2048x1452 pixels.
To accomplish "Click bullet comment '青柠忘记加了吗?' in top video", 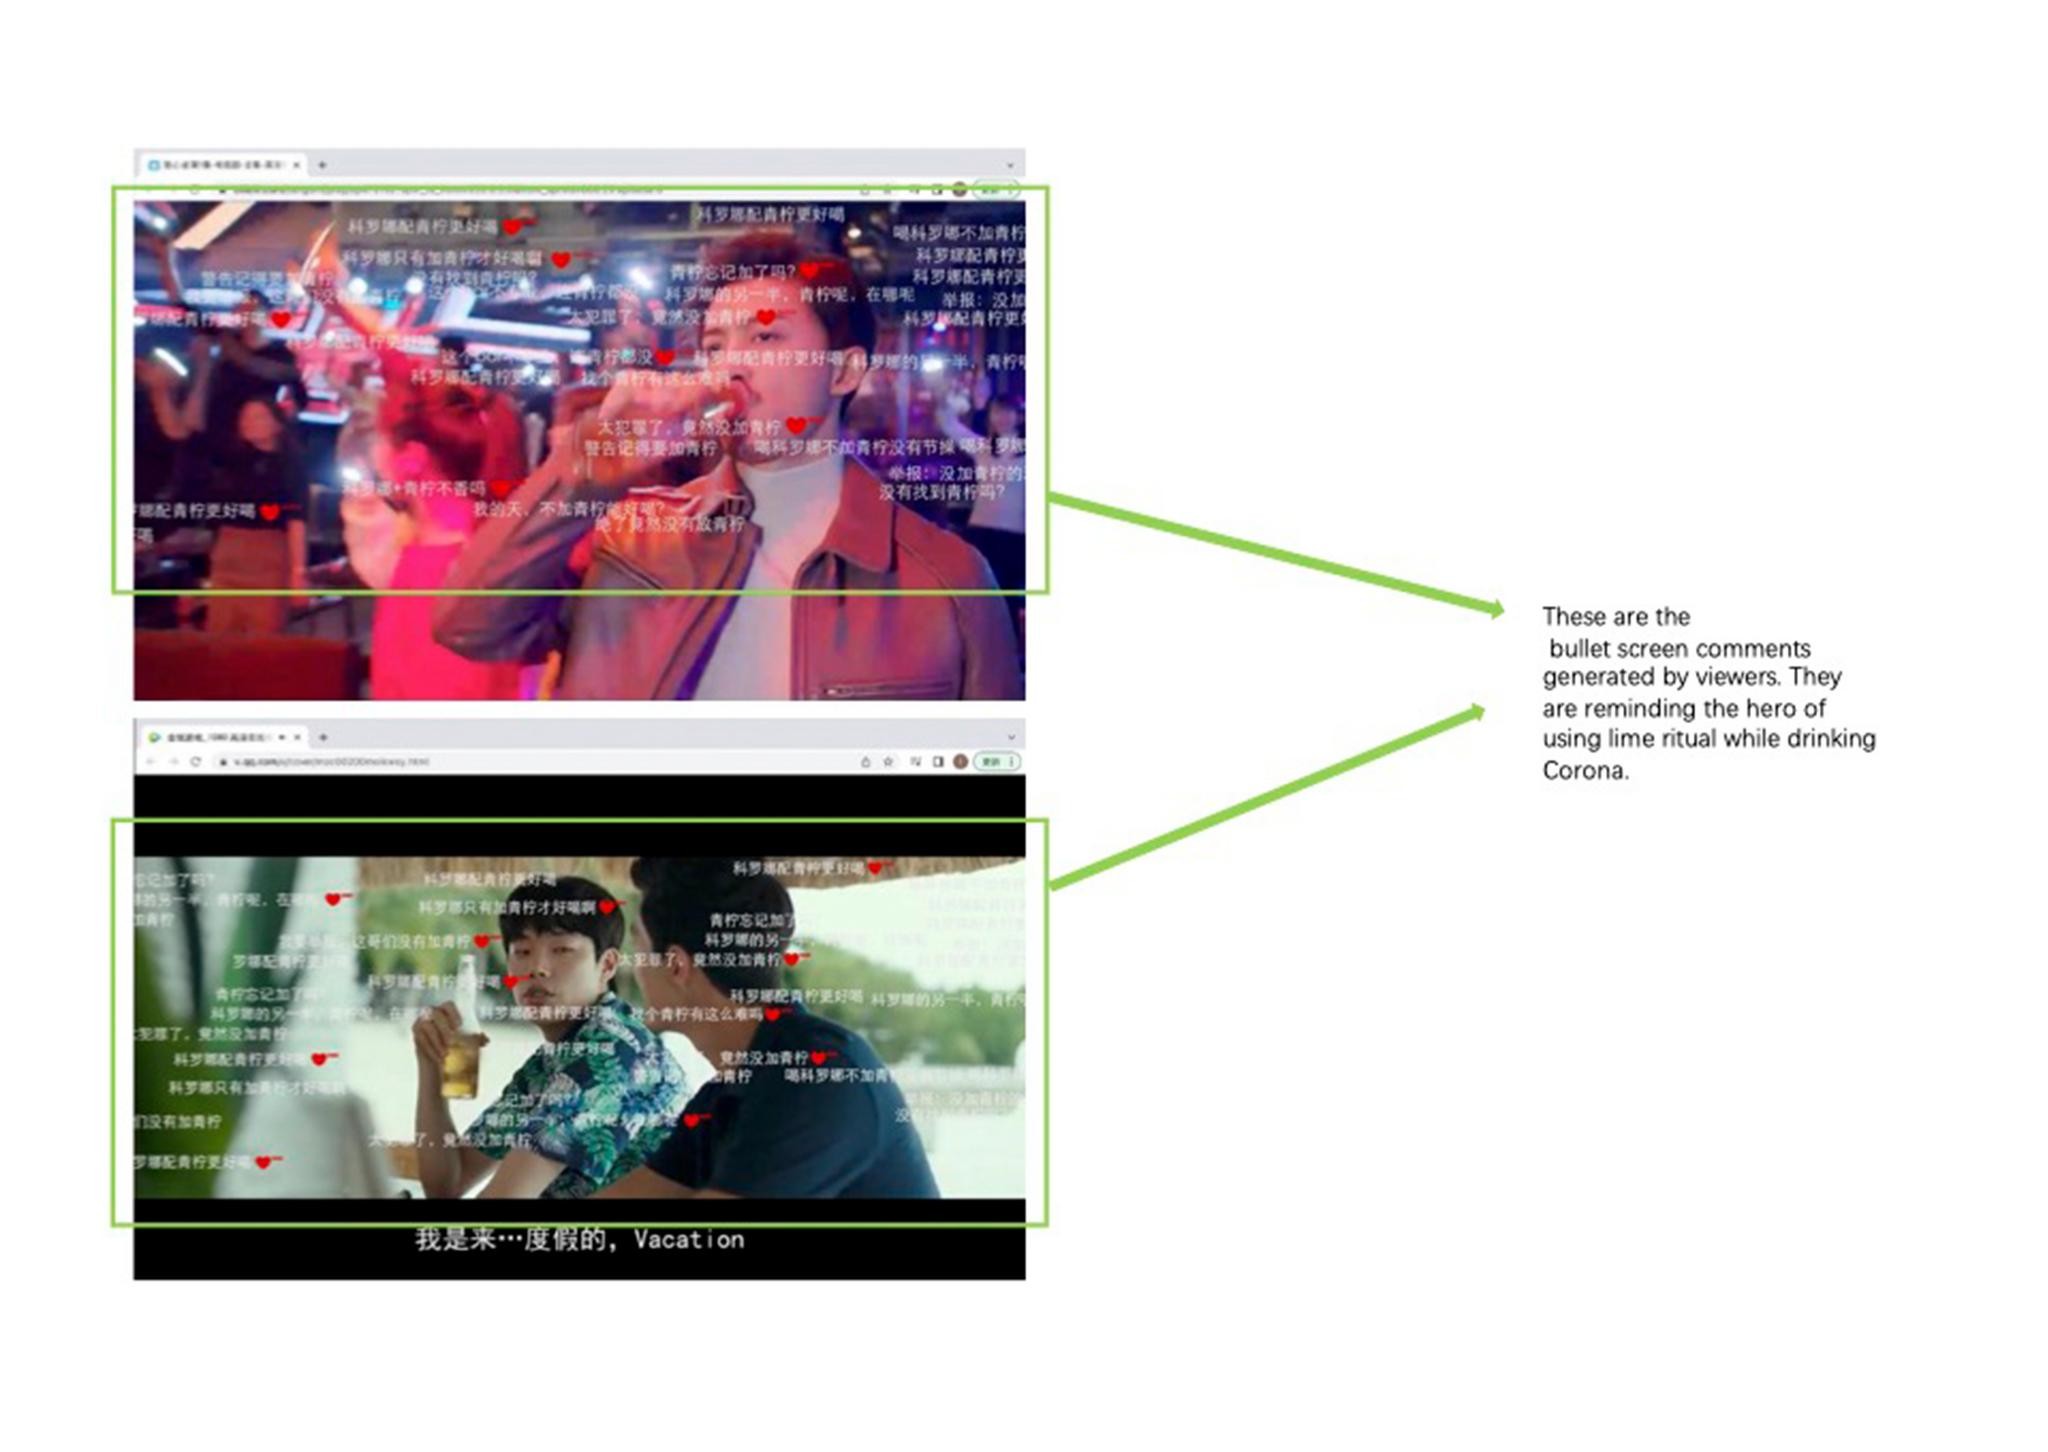I will 733,272.
